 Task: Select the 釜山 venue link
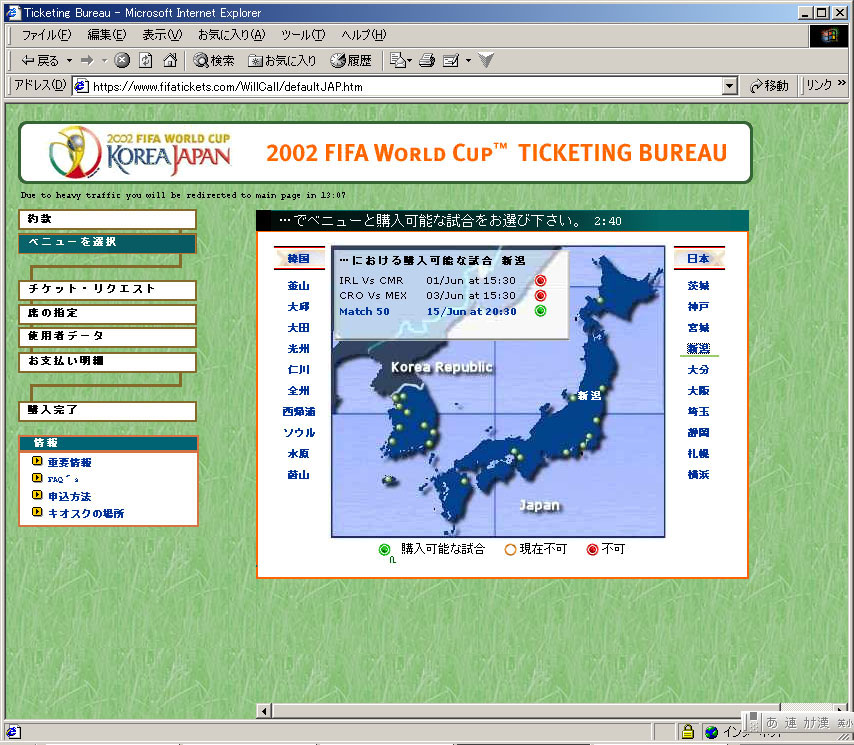point(298,285)
